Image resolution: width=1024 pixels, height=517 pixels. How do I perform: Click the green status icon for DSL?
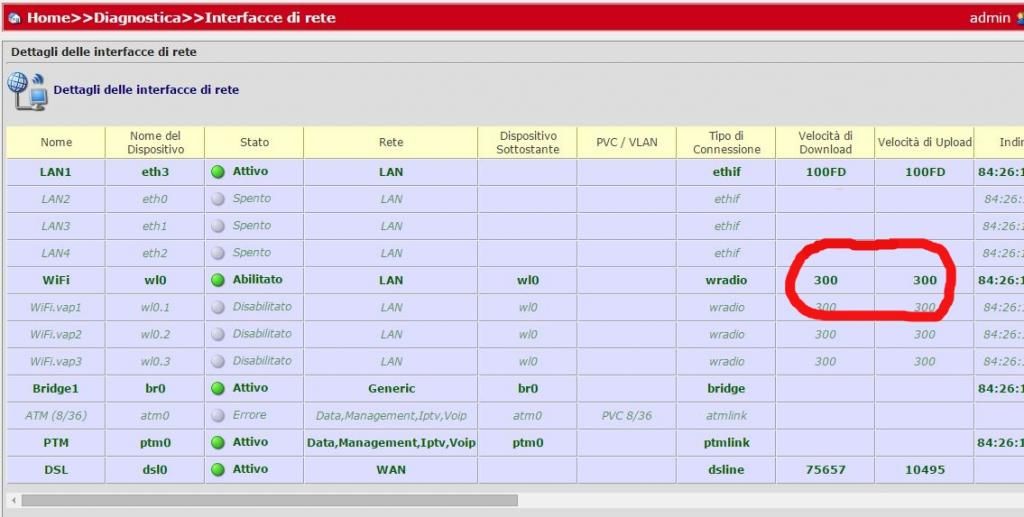click(218, 469)
